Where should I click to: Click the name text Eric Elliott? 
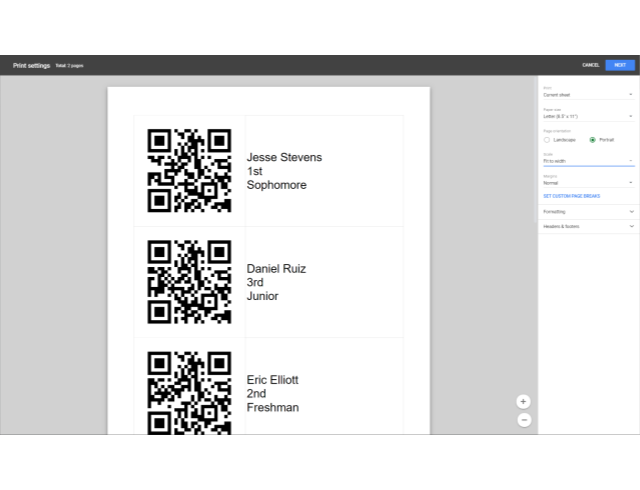pos(272,380)
